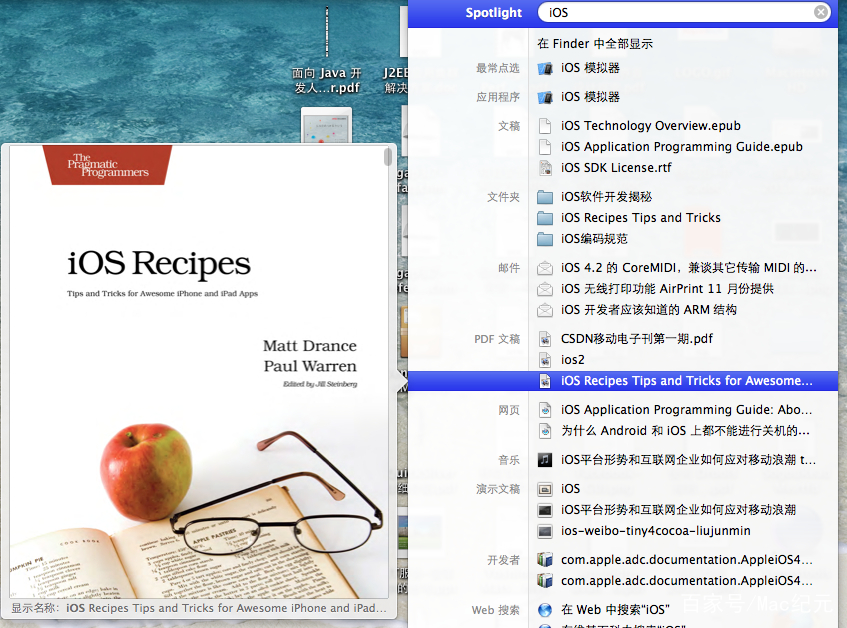Viewport: 847px width, 628px height.
Task: Clear the Spotlight search field
Action: pos(821,13)
